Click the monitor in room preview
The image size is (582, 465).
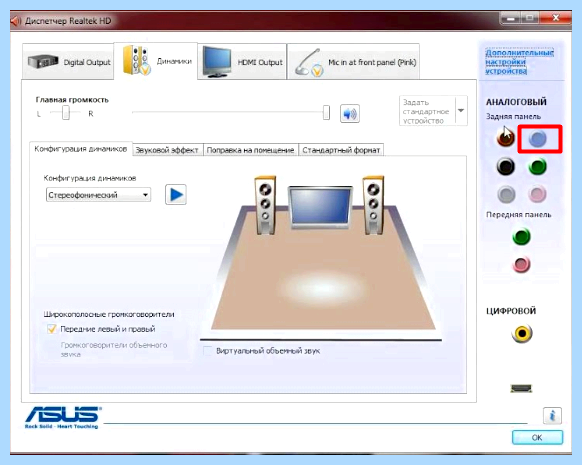[x=320, y=208]
